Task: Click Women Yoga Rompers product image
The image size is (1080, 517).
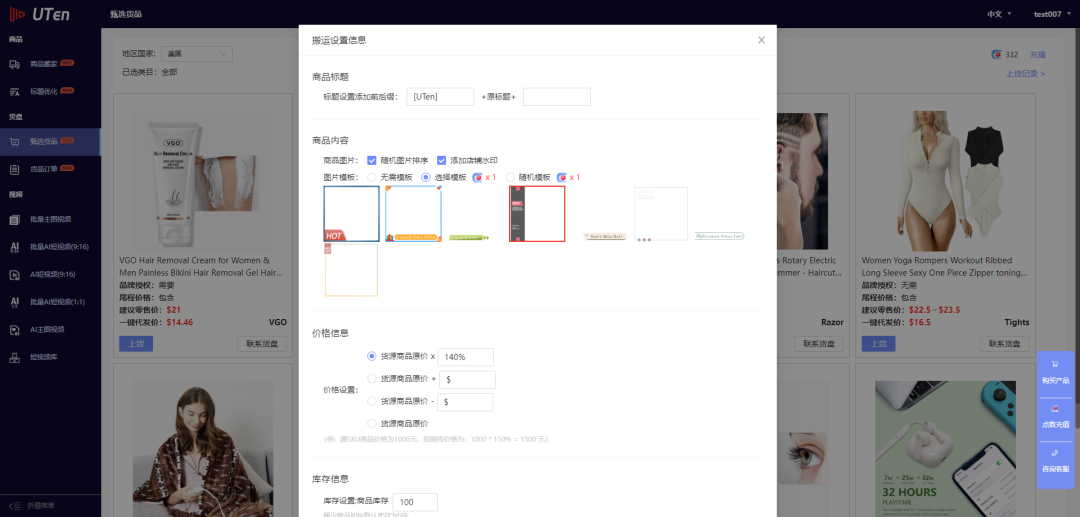Action: click(x=945, y=180)
